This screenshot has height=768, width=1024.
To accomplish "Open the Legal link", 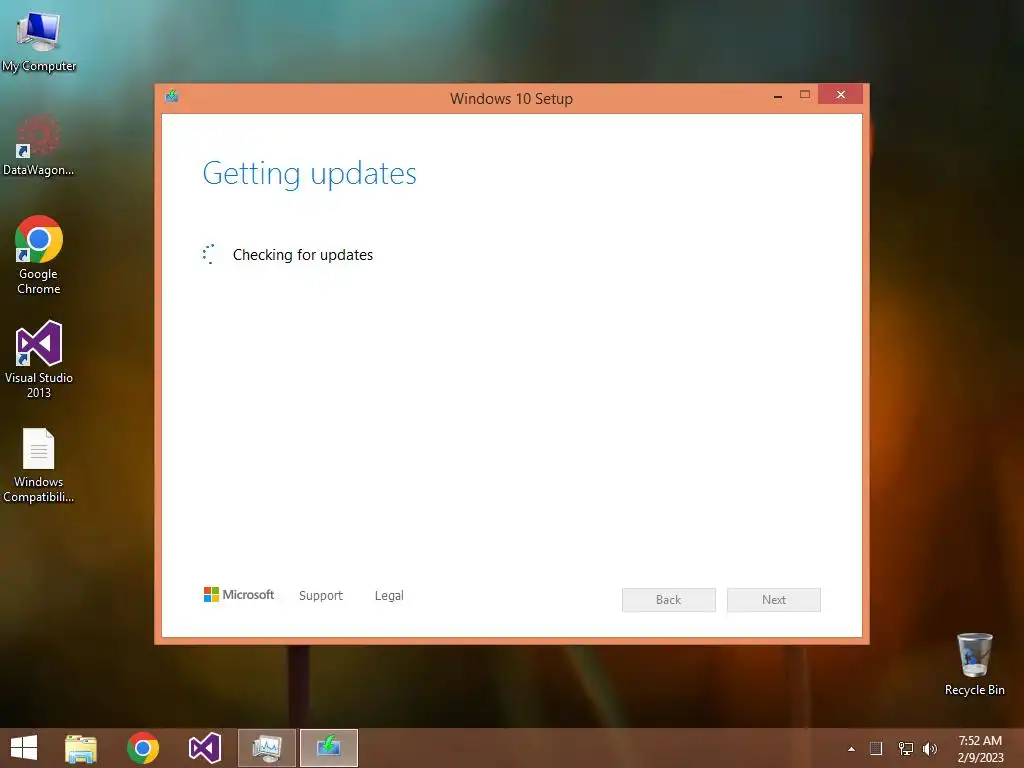I will [389, 596].
